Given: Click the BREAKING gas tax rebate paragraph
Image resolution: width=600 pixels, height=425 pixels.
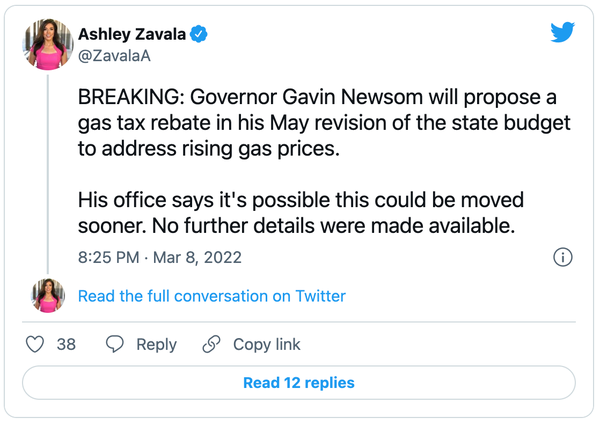Looking at the screenshot, I should (x=324, y=123).
